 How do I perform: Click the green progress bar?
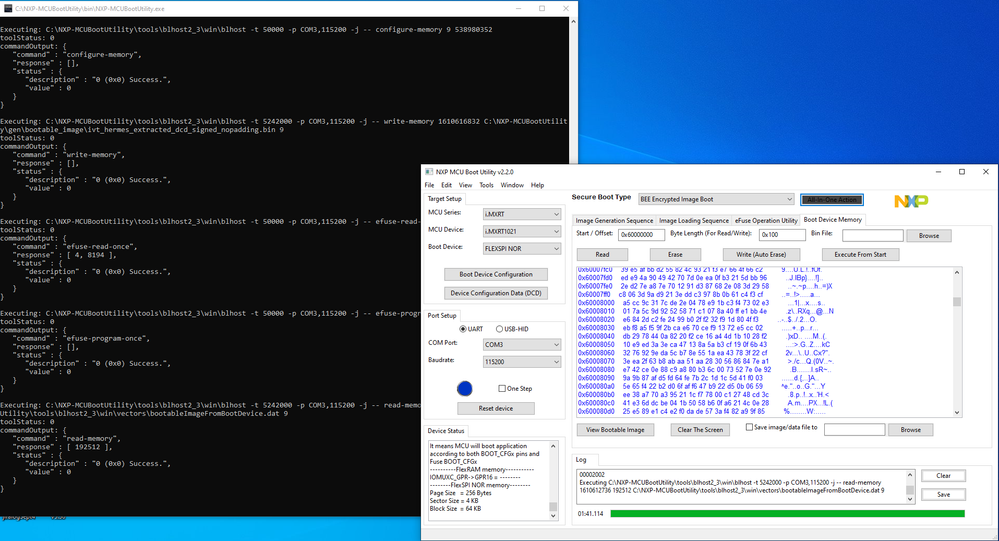(787, 514)
